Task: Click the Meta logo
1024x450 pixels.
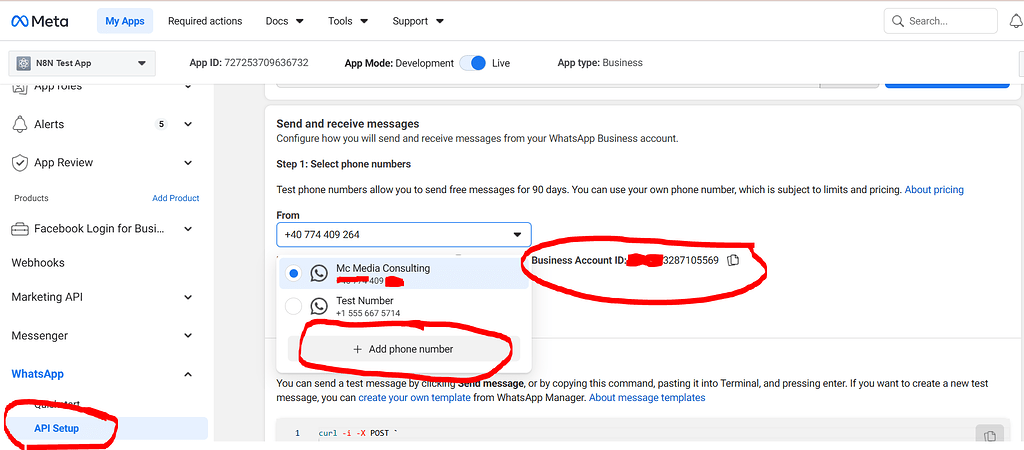Action: [39, 21]
